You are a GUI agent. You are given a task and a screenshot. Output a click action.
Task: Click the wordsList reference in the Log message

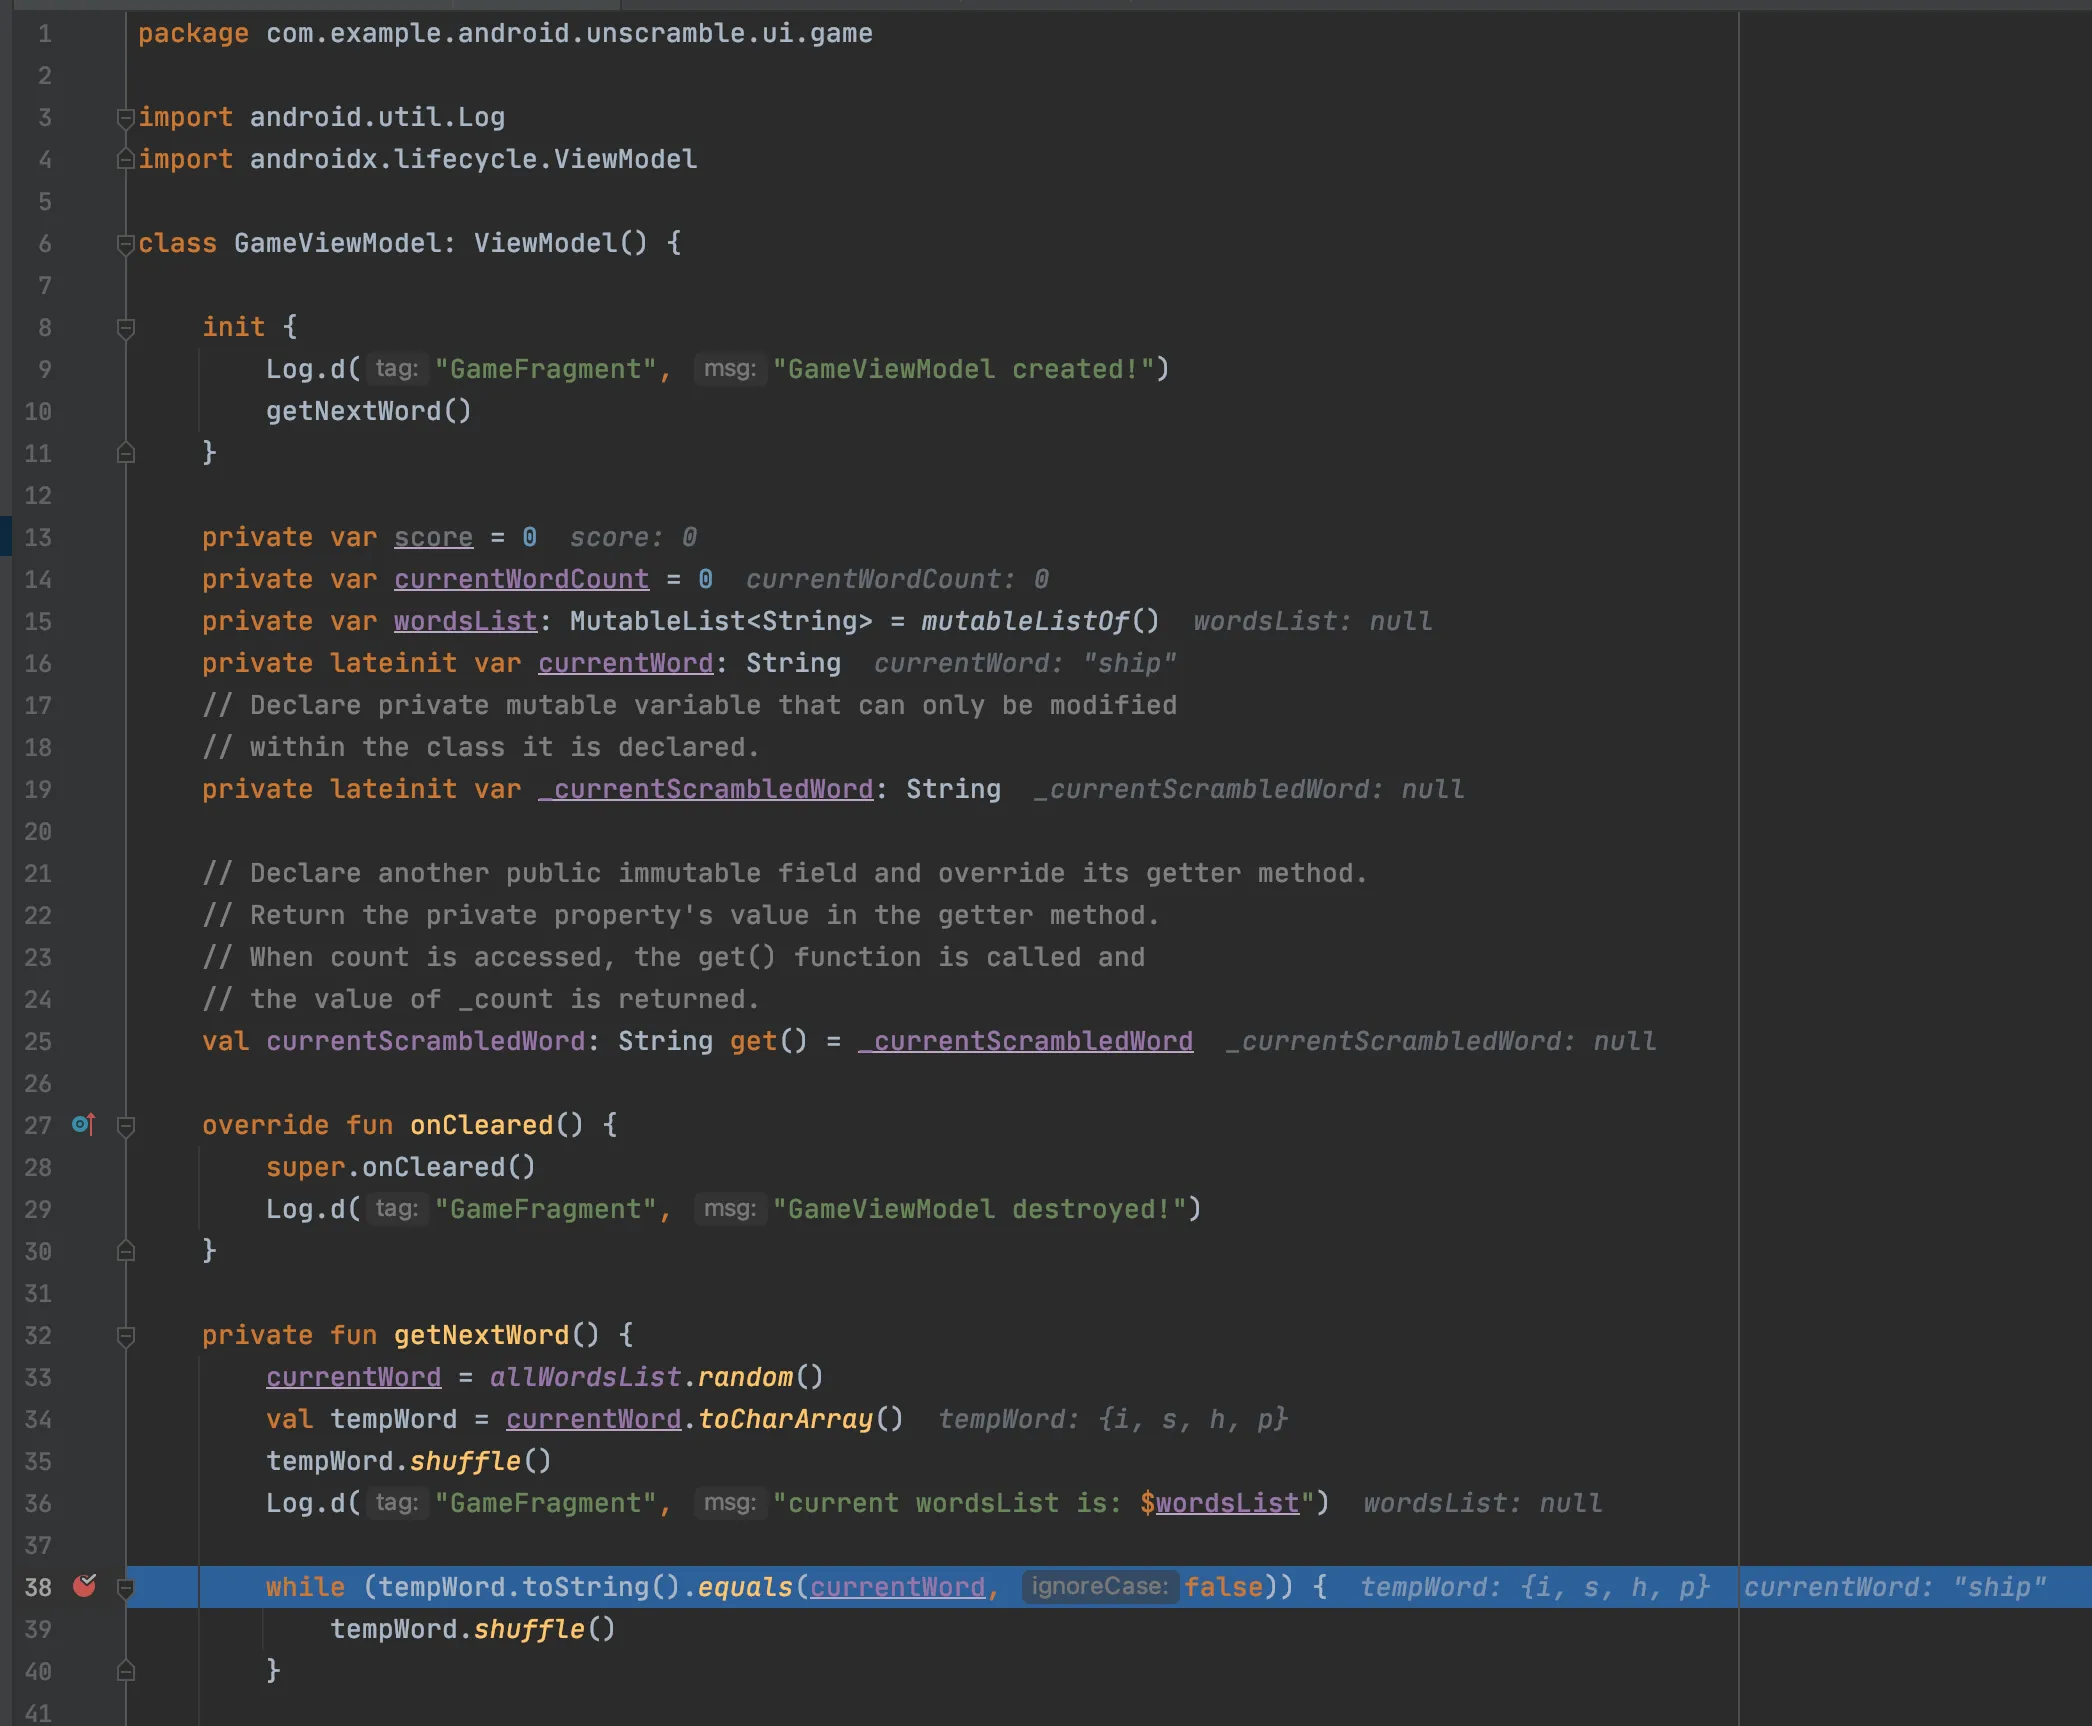(x=1227, y=1503)
